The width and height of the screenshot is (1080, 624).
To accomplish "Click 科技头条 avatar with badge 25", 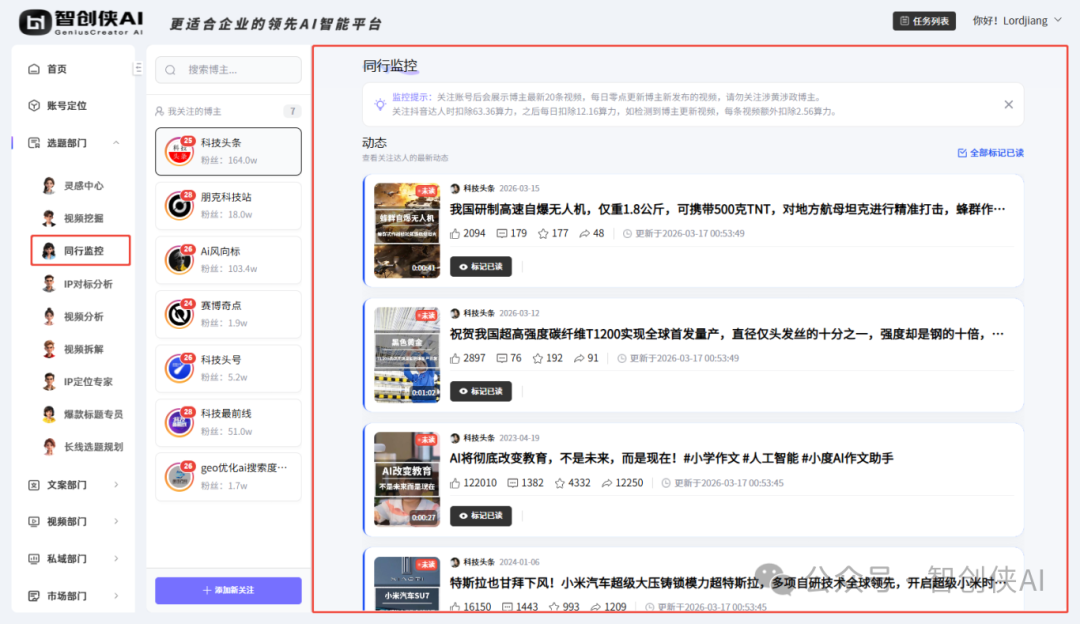I will click(x=180, y=151).
